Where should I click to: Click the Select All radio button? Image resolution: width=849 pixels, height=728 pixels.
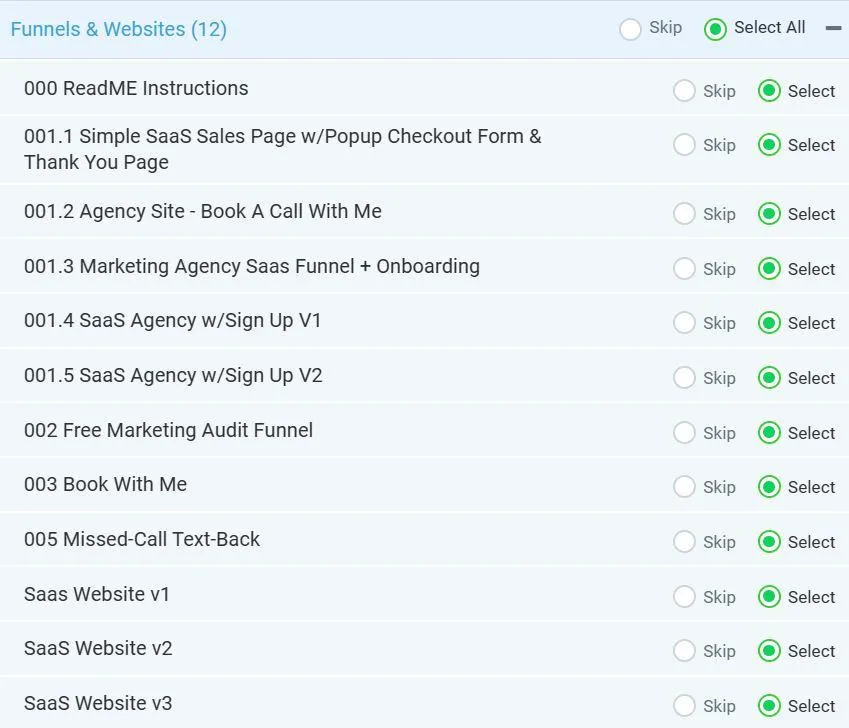click(715, 29)
